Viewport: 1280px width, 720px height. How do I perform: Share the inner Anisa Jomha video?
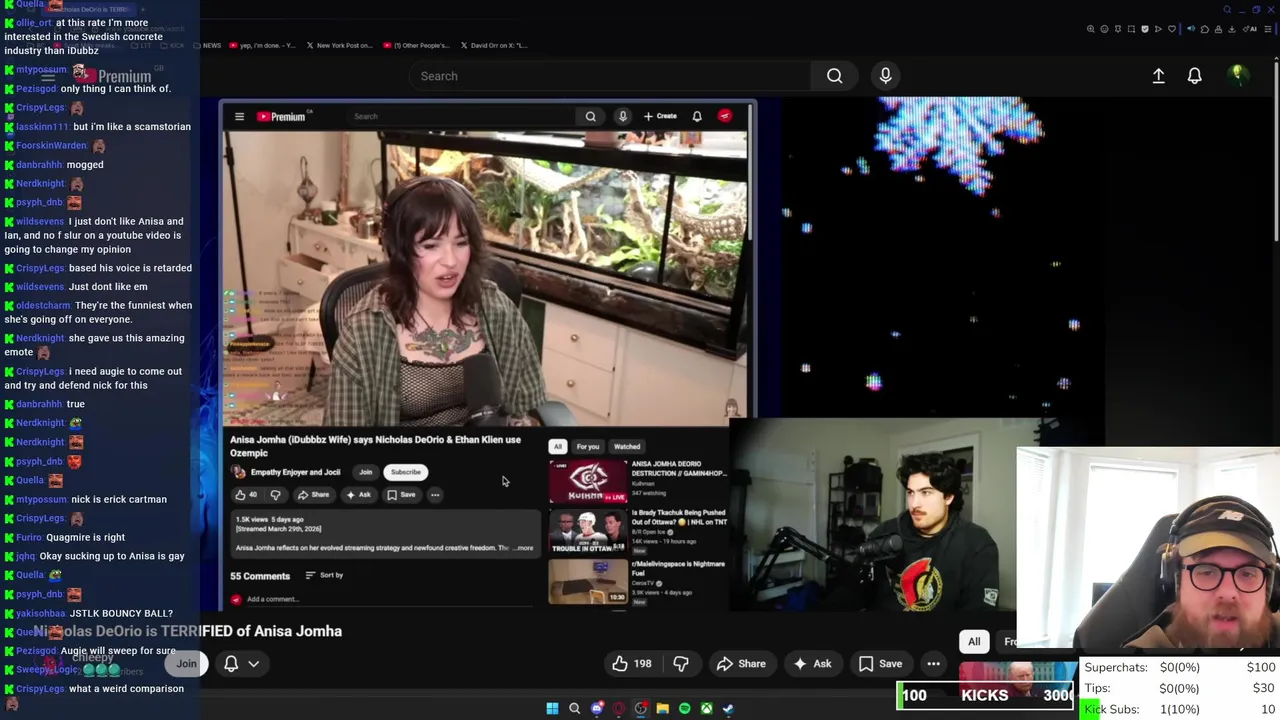pos(313,495)
